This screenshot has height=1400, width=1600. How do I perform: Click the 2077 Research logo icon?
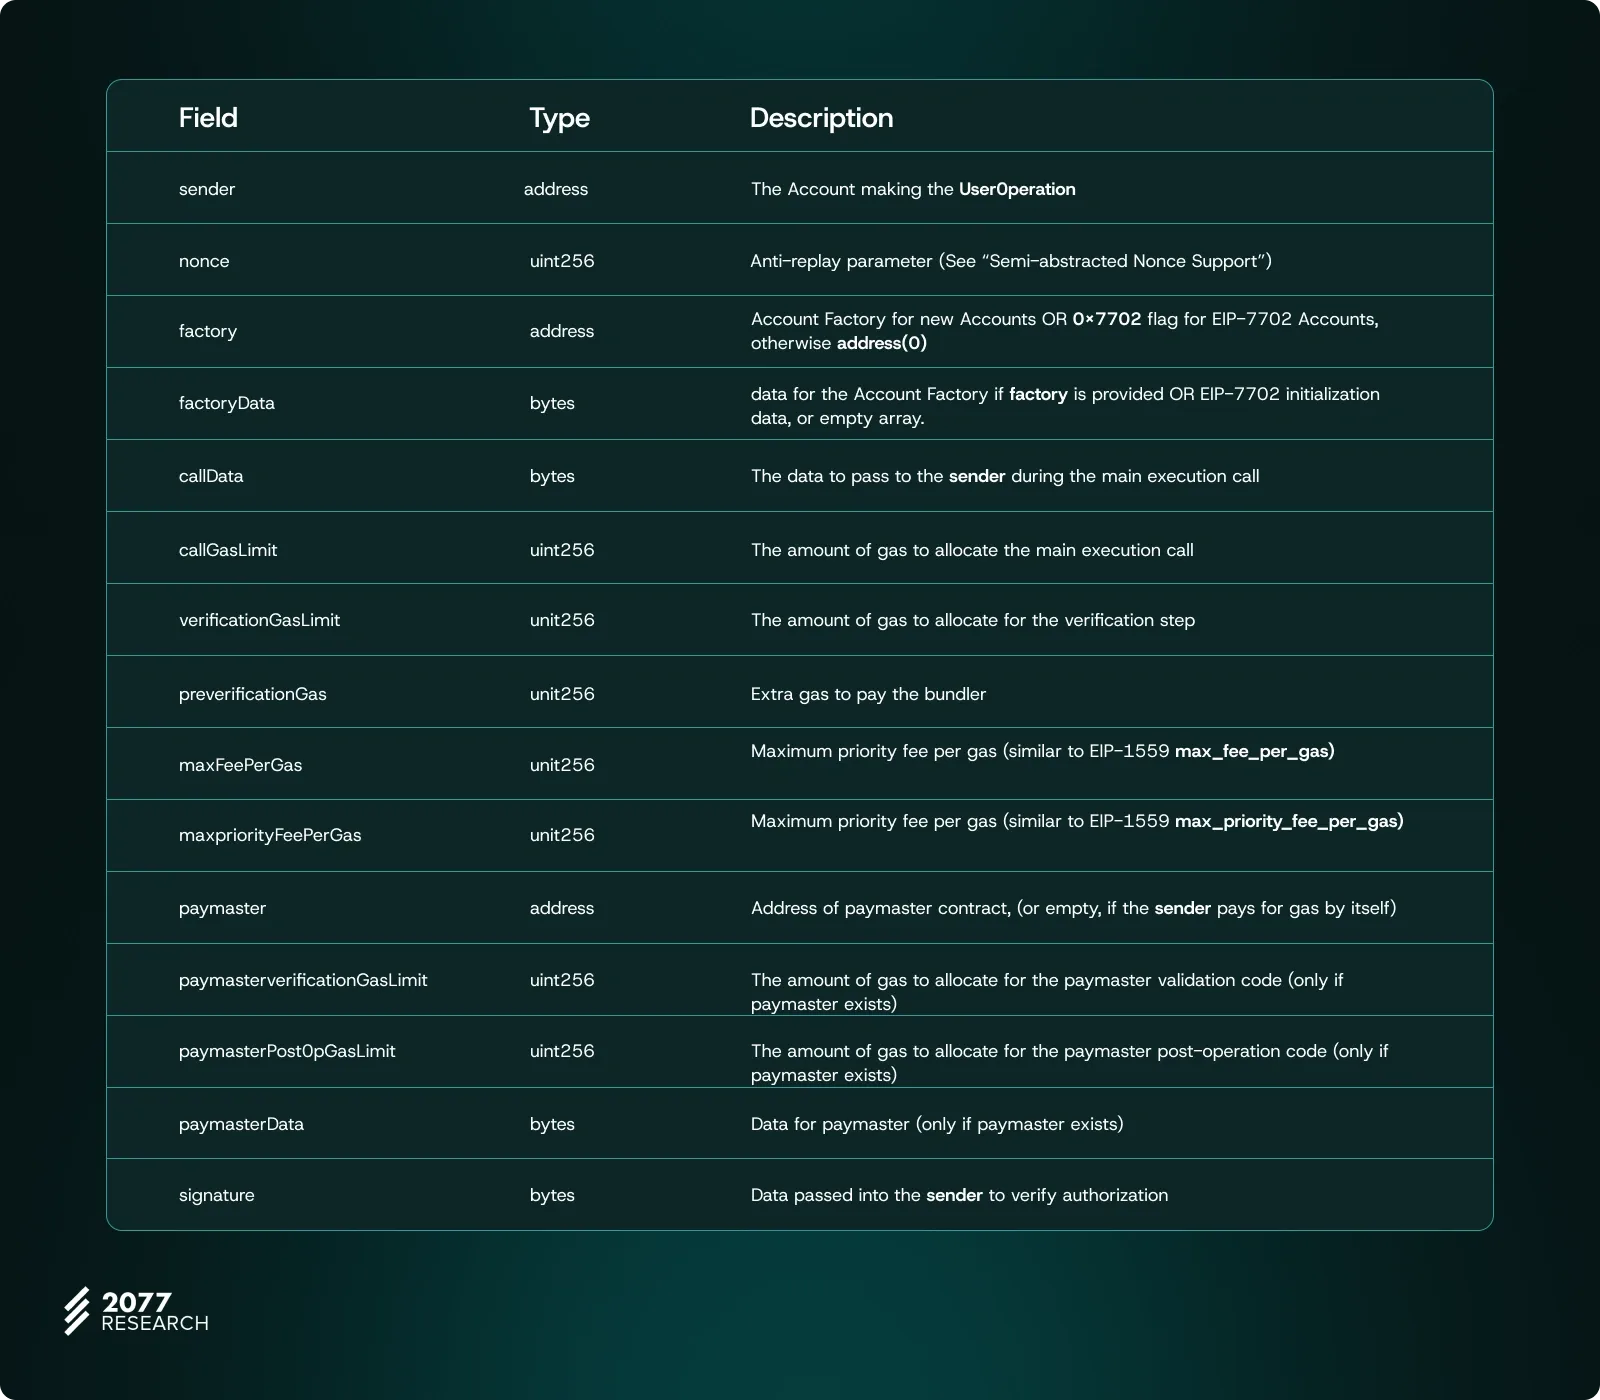[x=77, y=1311]
